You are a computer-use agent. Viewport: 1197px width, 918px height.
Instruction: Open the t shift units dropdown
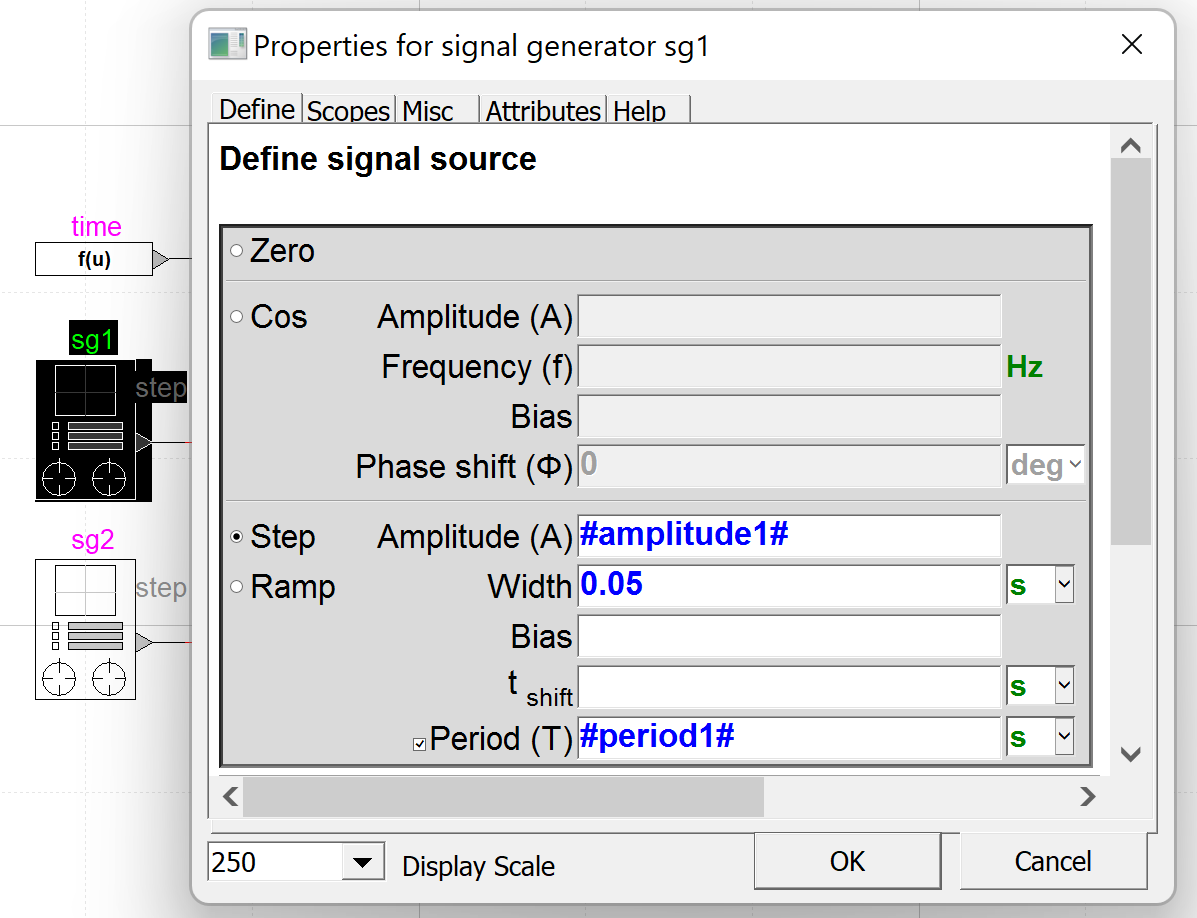click(x=1064, y=687)
